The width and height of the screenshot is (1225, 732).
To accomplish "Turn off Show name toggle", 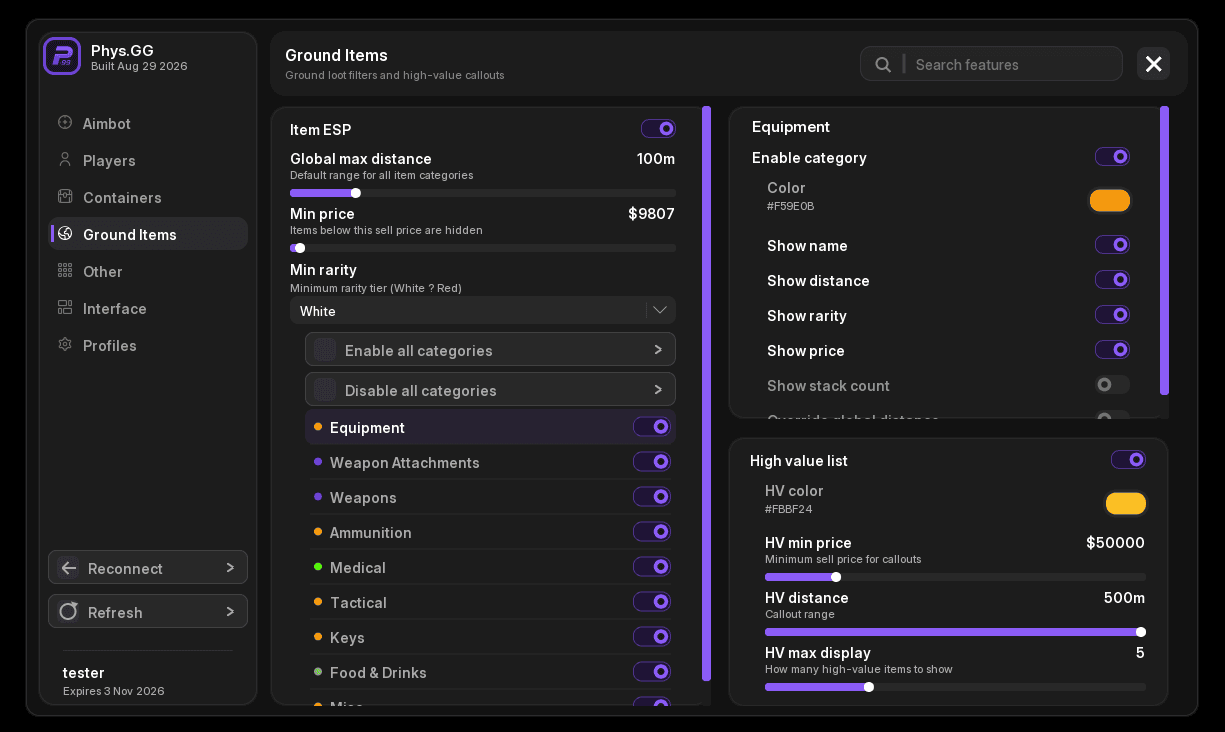I will pyautogui.click(x=1112, y=245).
